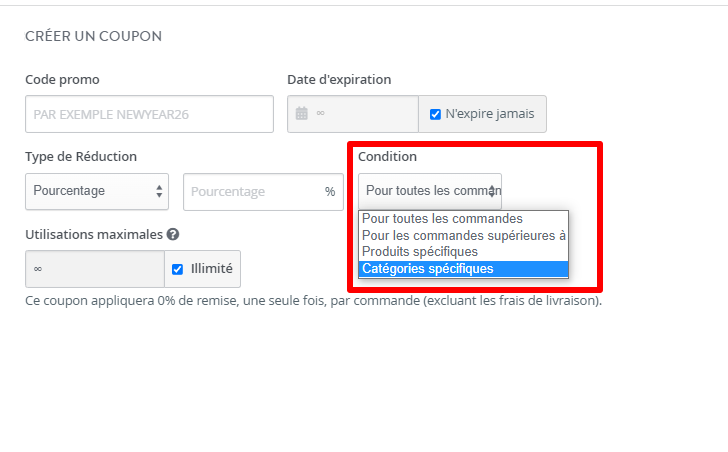Viewport: 728px width, 452px height.
Task: Open the Utilisations maximales help icon
Action: click(173, 234)
